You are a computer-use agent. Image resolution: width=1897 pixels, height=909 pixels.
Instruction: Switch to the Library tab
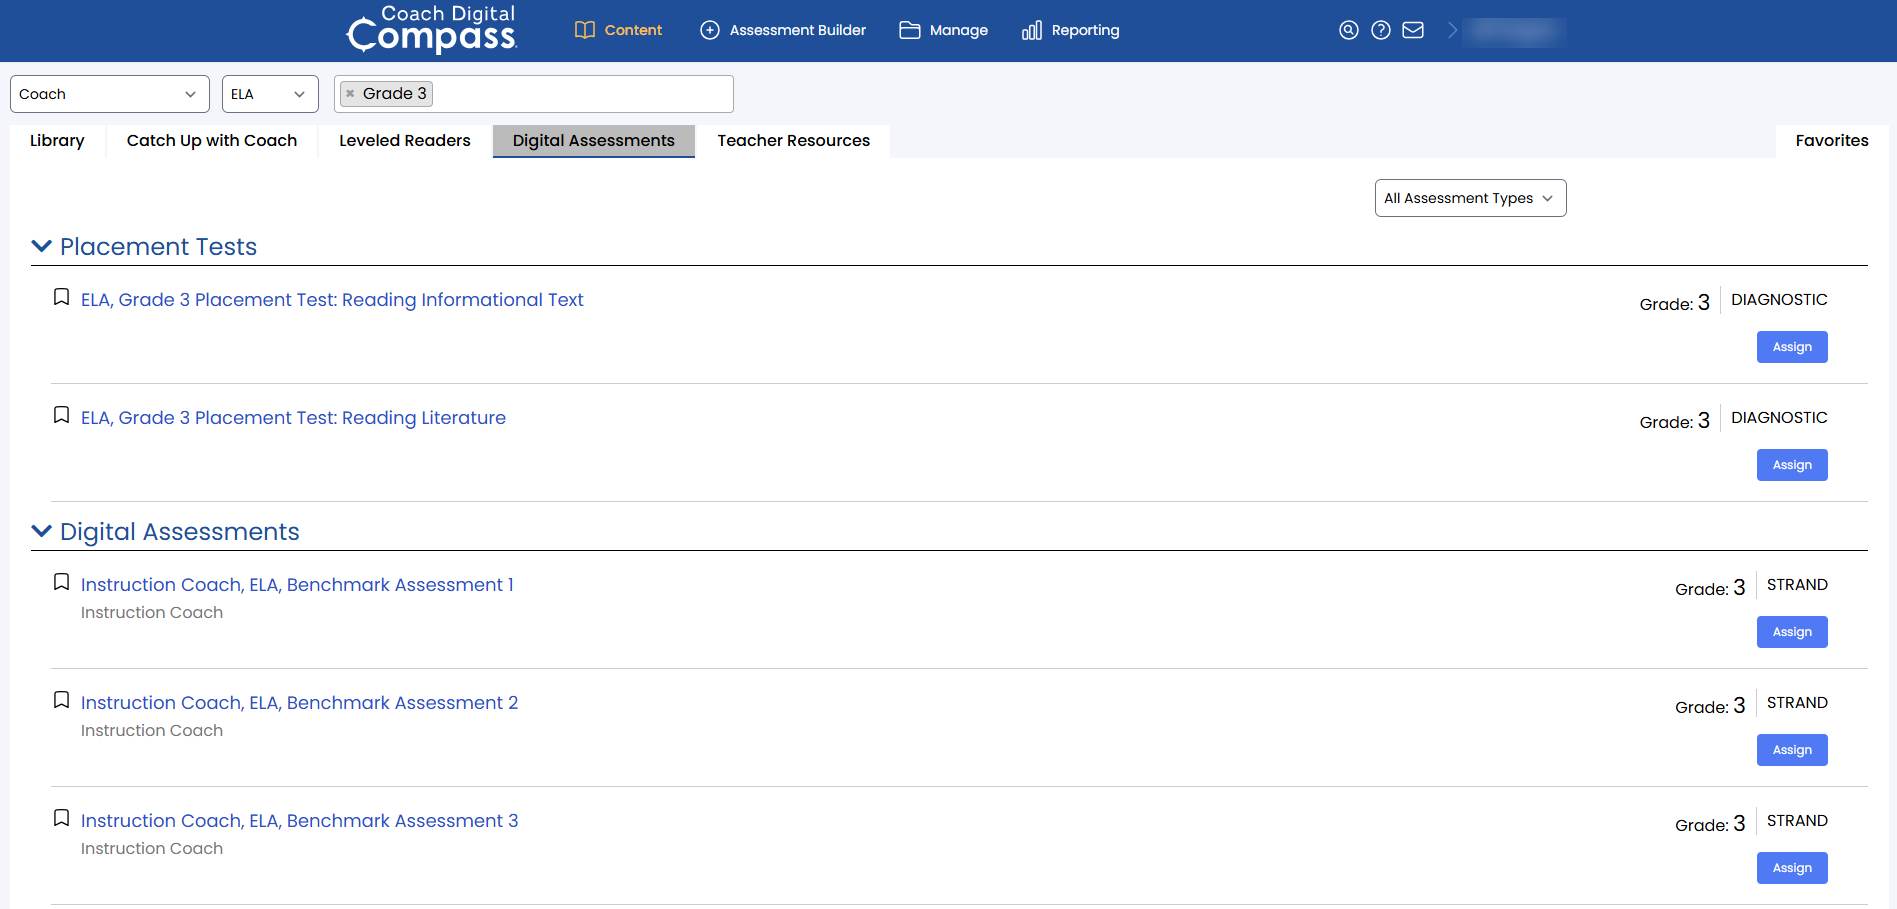point(57,141)
